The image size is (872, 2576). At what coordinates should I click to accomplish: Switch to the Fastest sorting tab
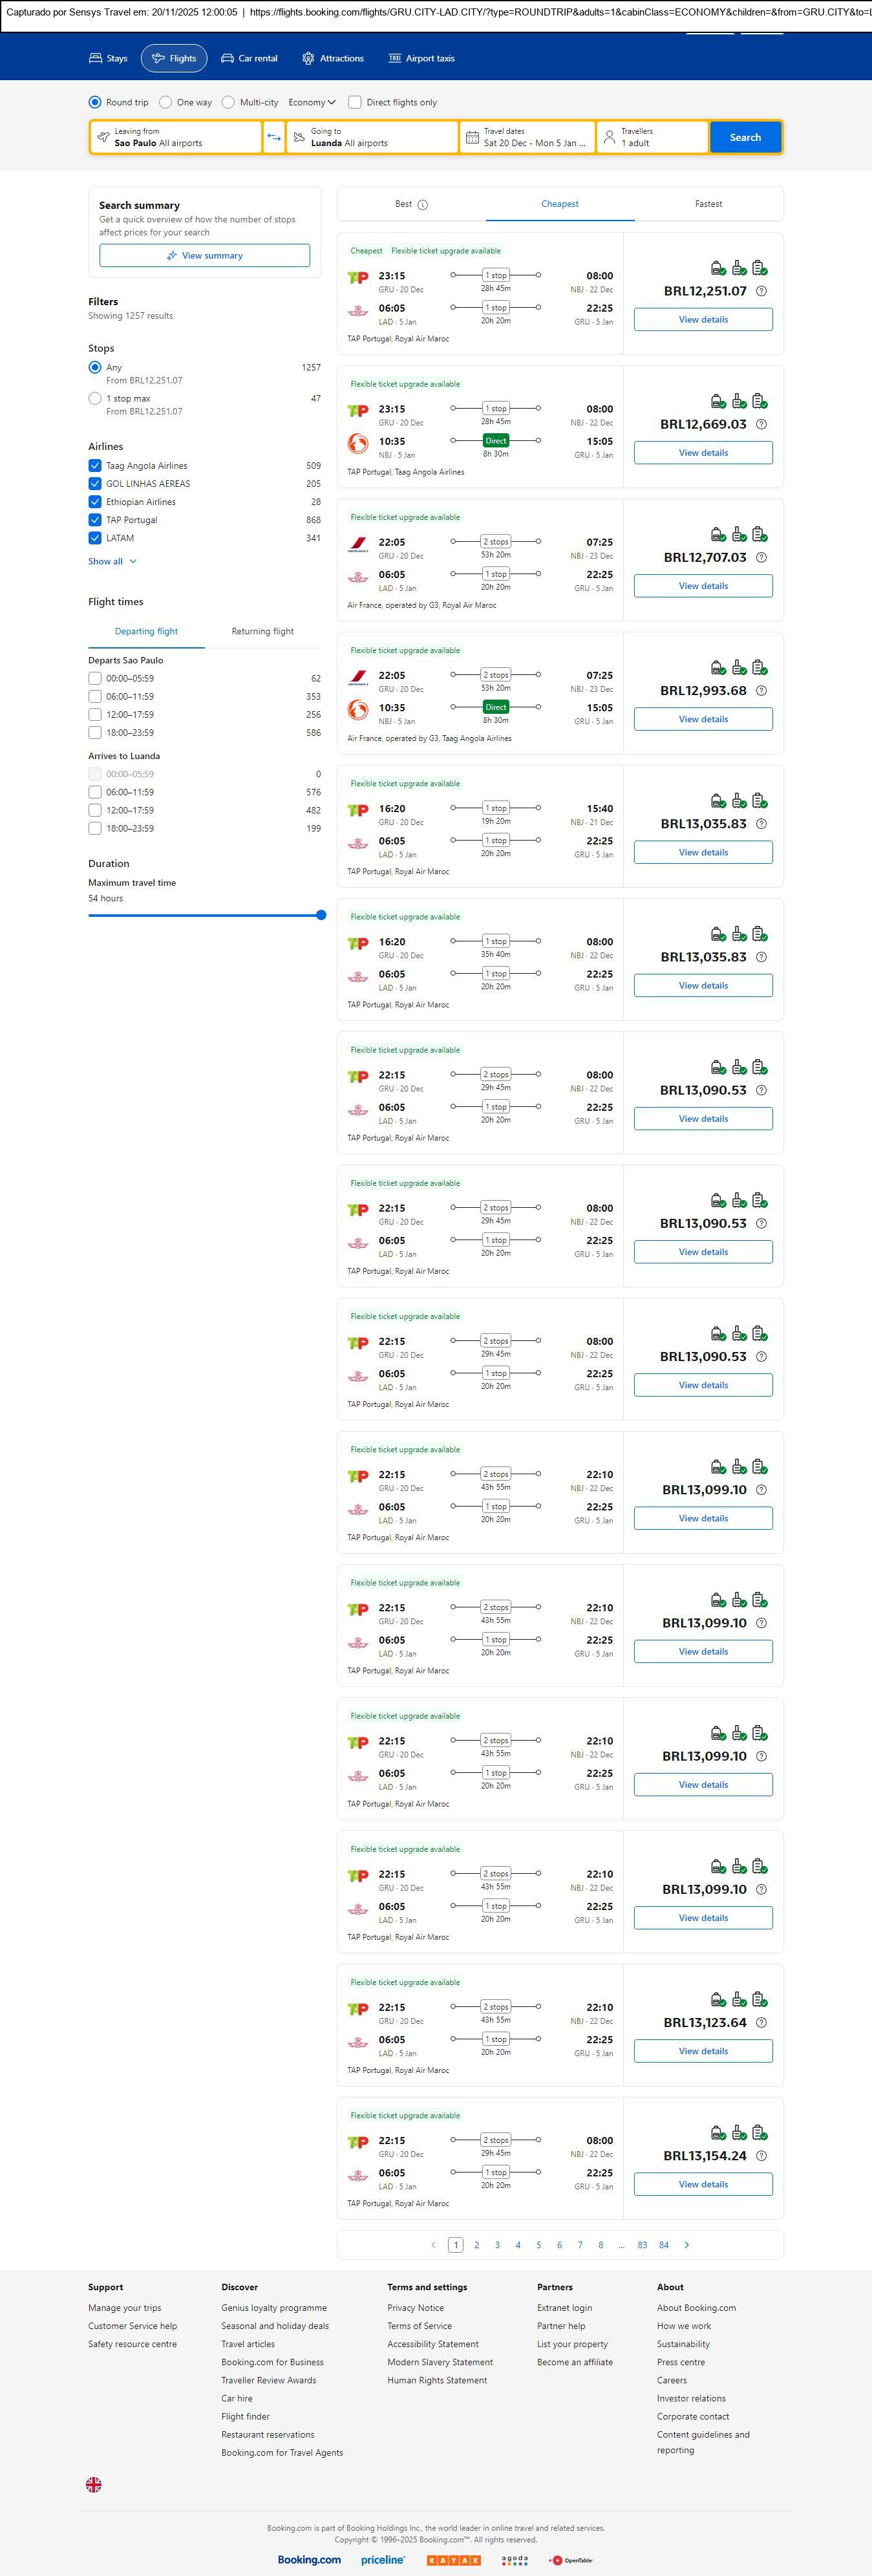[708, 204]
